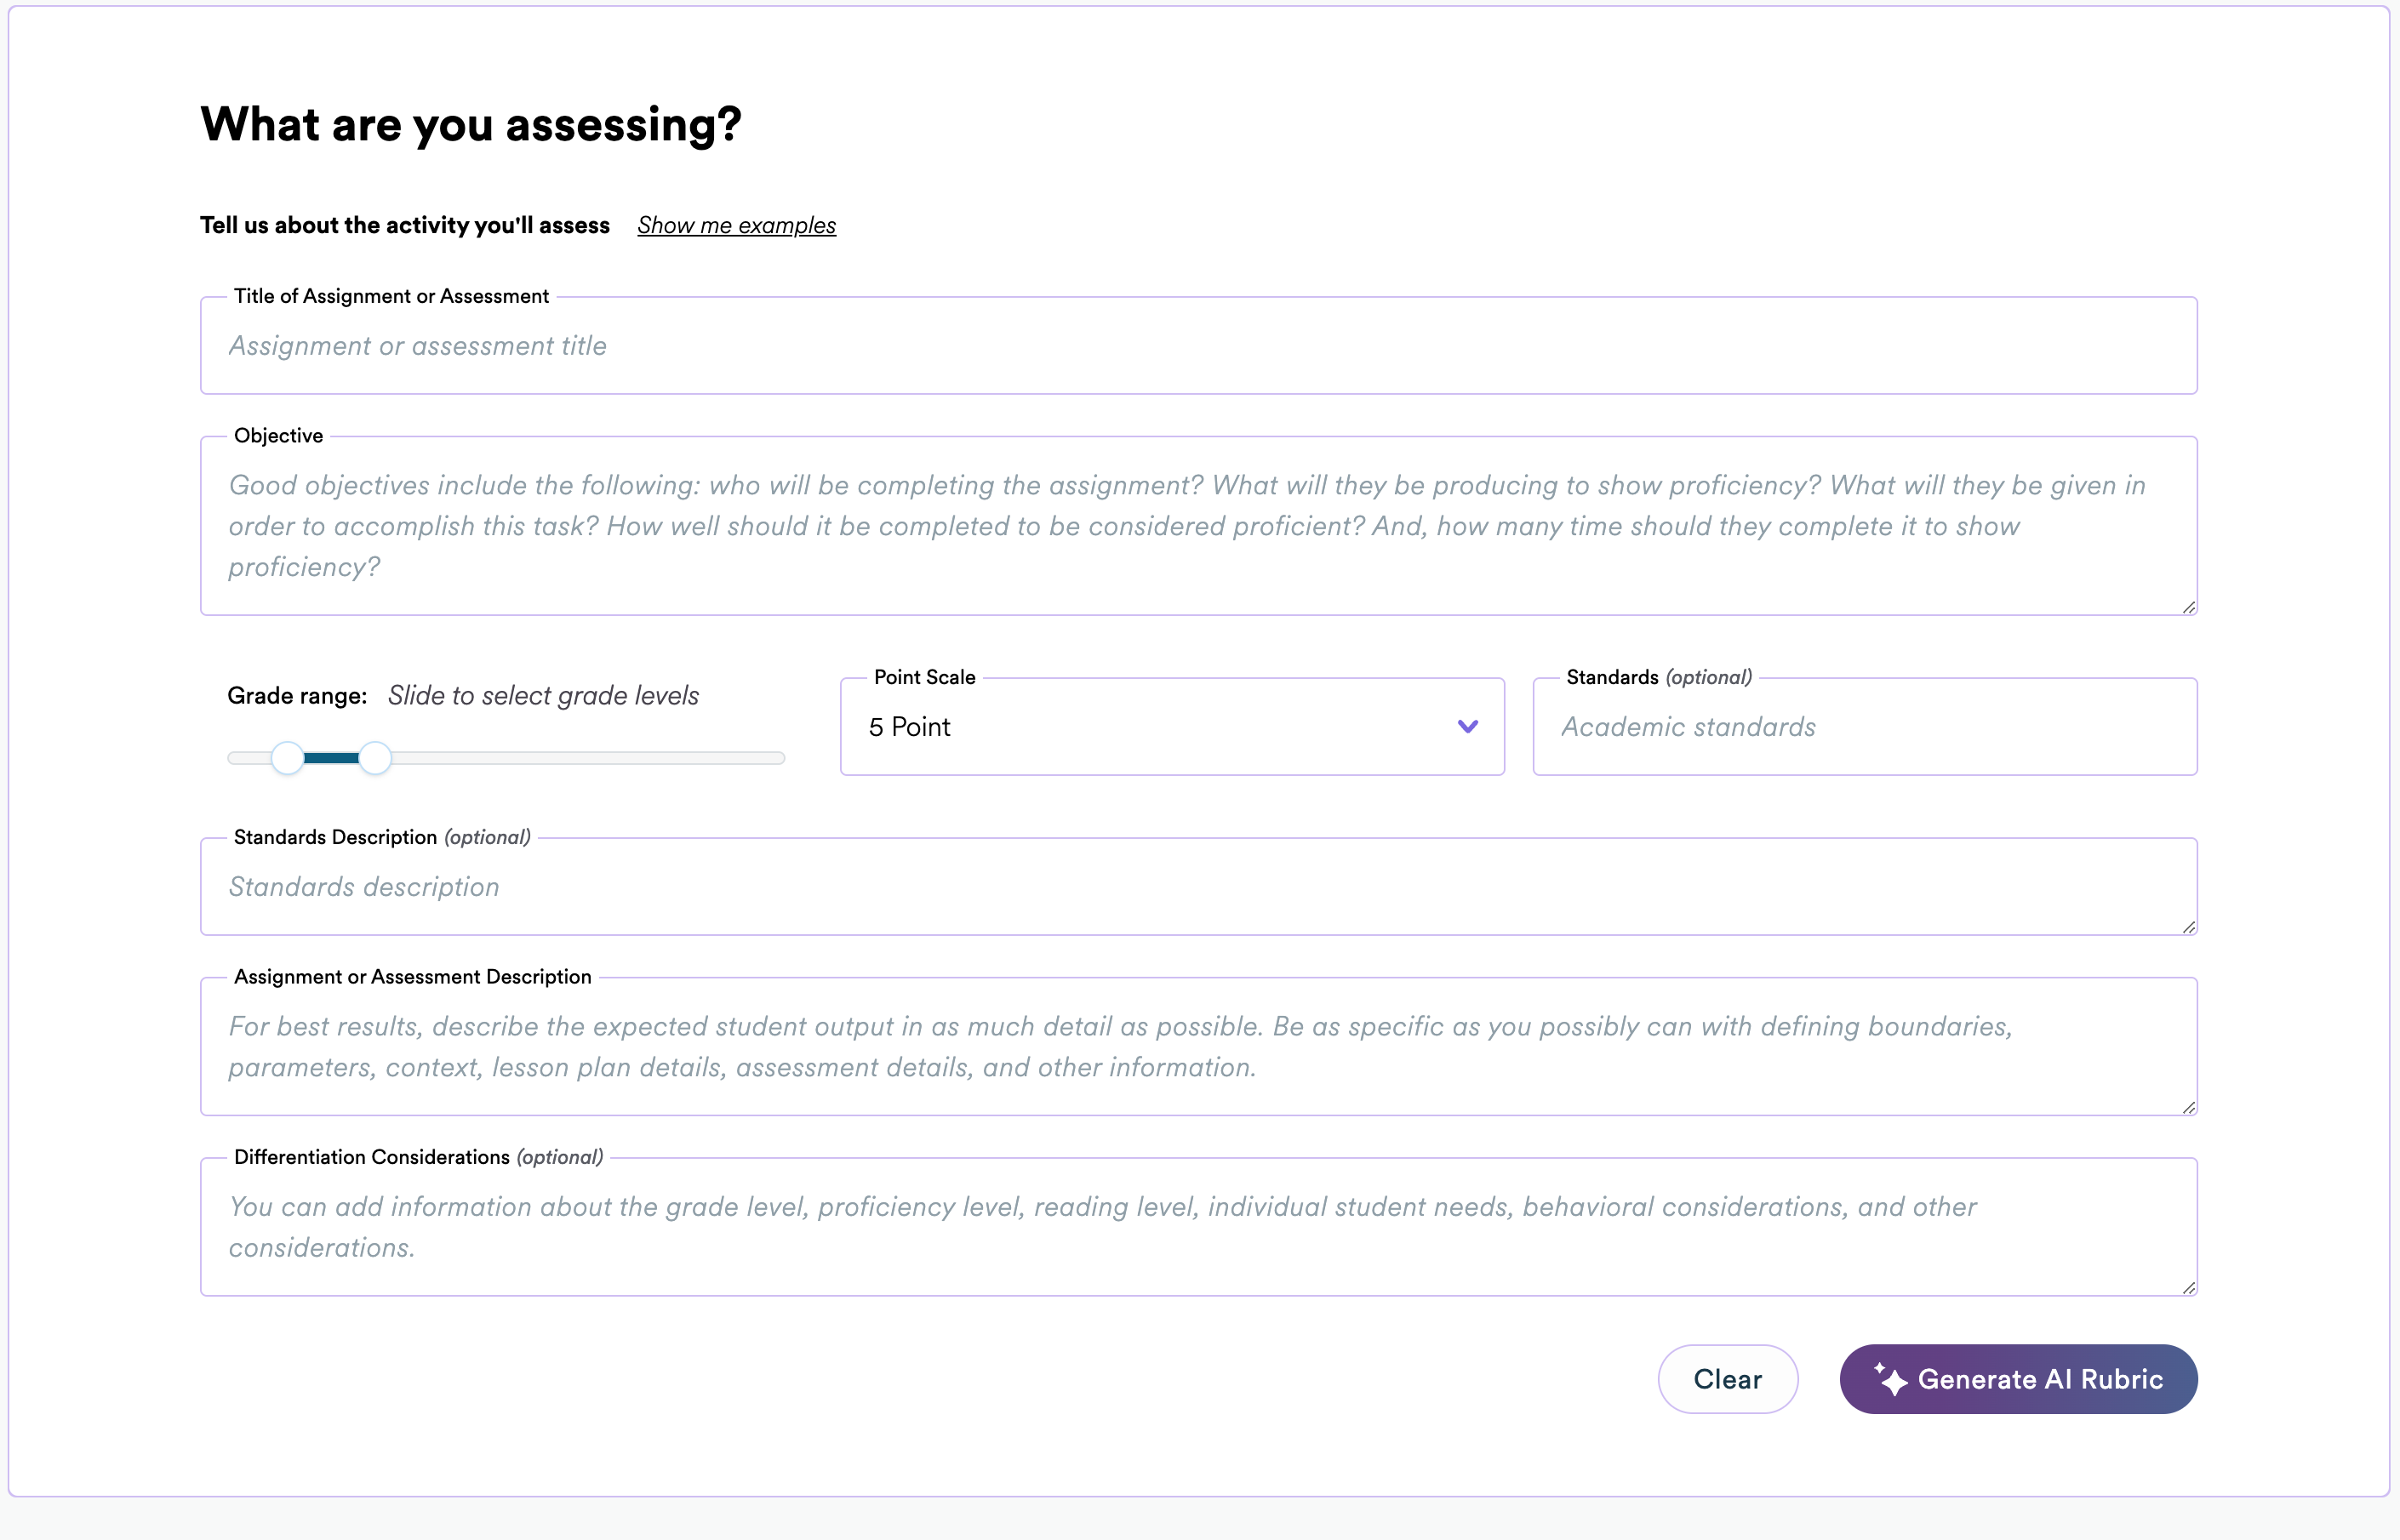This screenshot has height=1540, width=2400.
Task: Click the Objective field resize handle
Action: pyautogui.click(x=2188, y=607)
